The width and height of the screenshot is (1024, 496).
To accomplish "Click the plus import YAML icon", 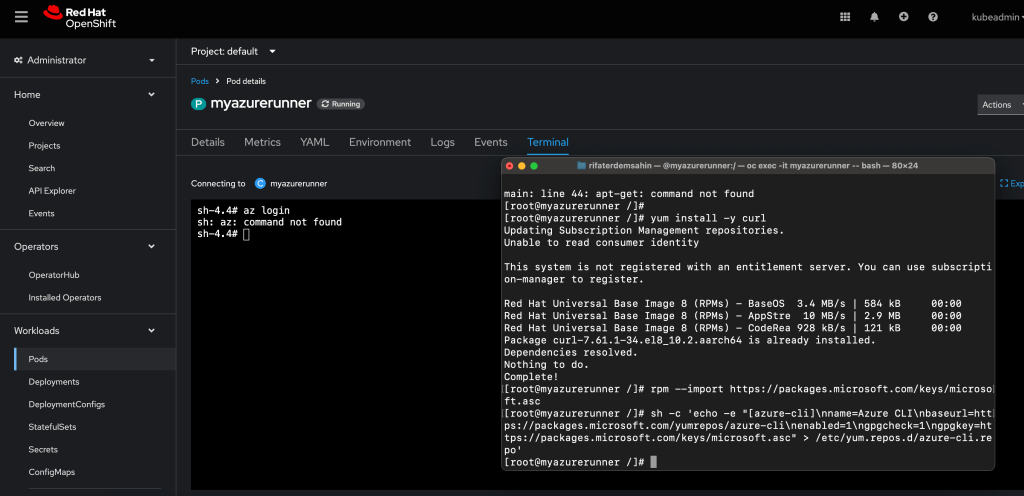I will [x=903, y=17].
